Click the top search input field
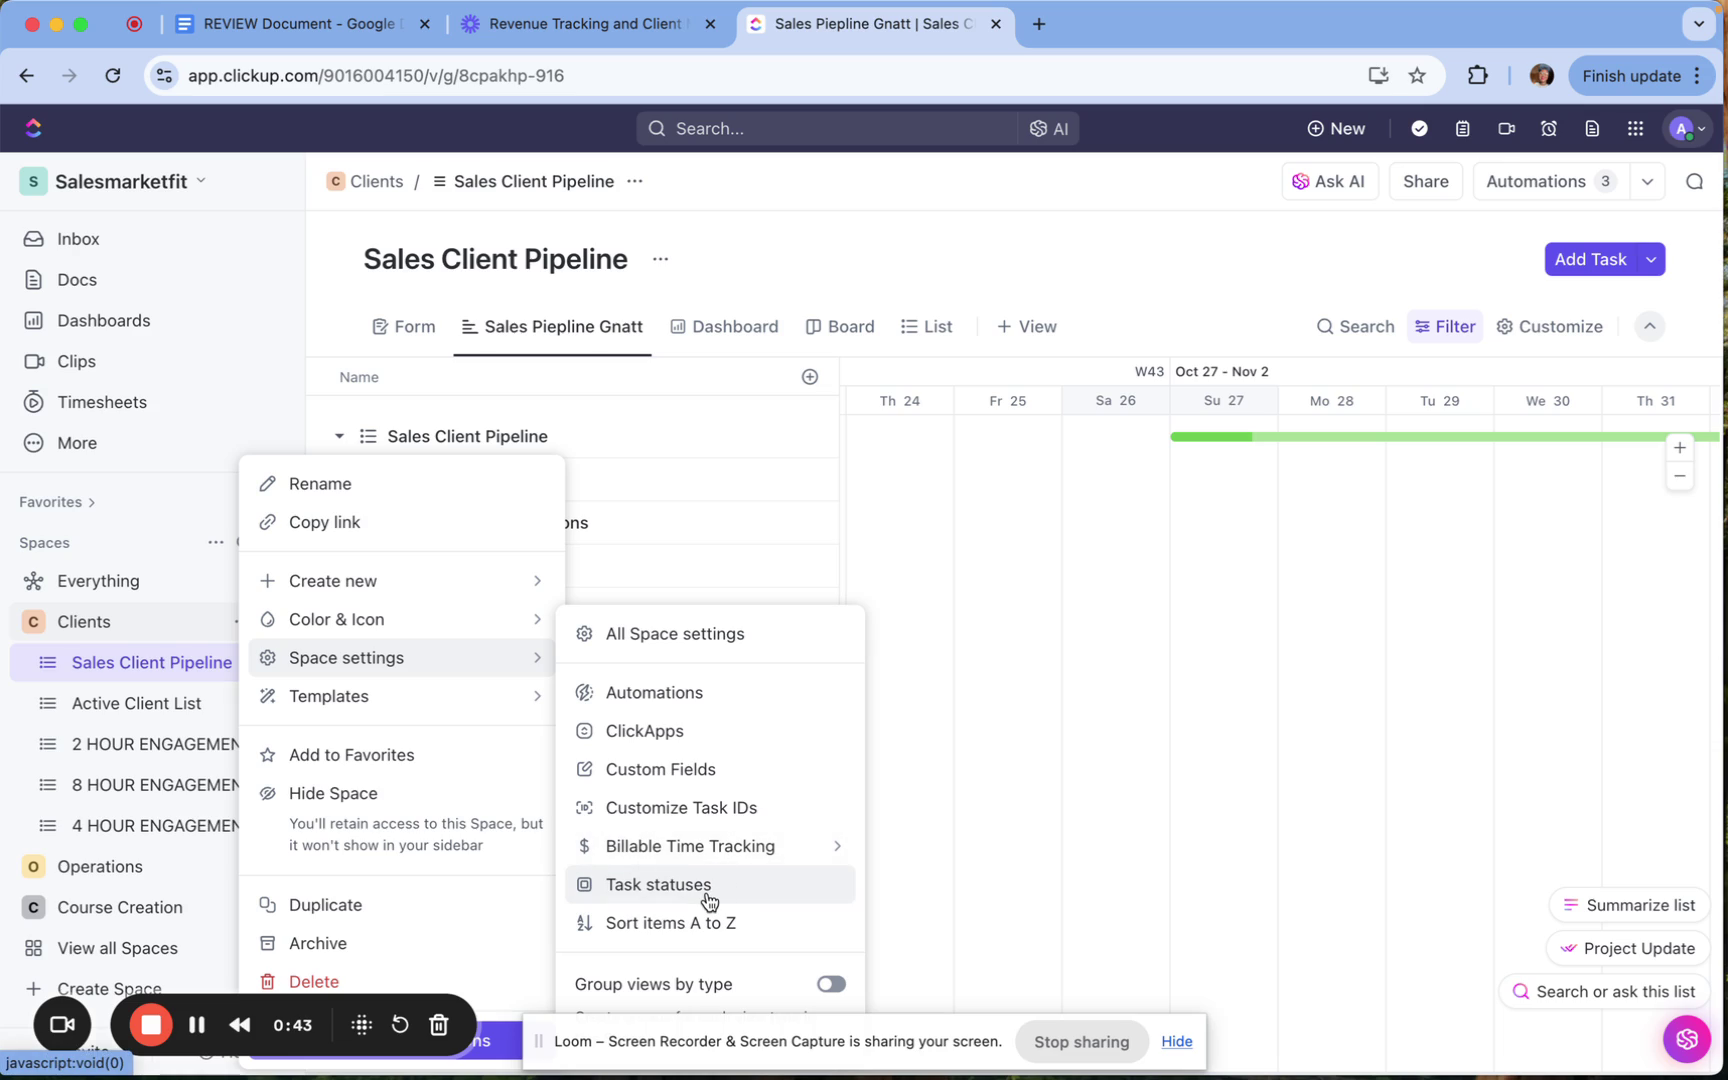 pos(830,128)
